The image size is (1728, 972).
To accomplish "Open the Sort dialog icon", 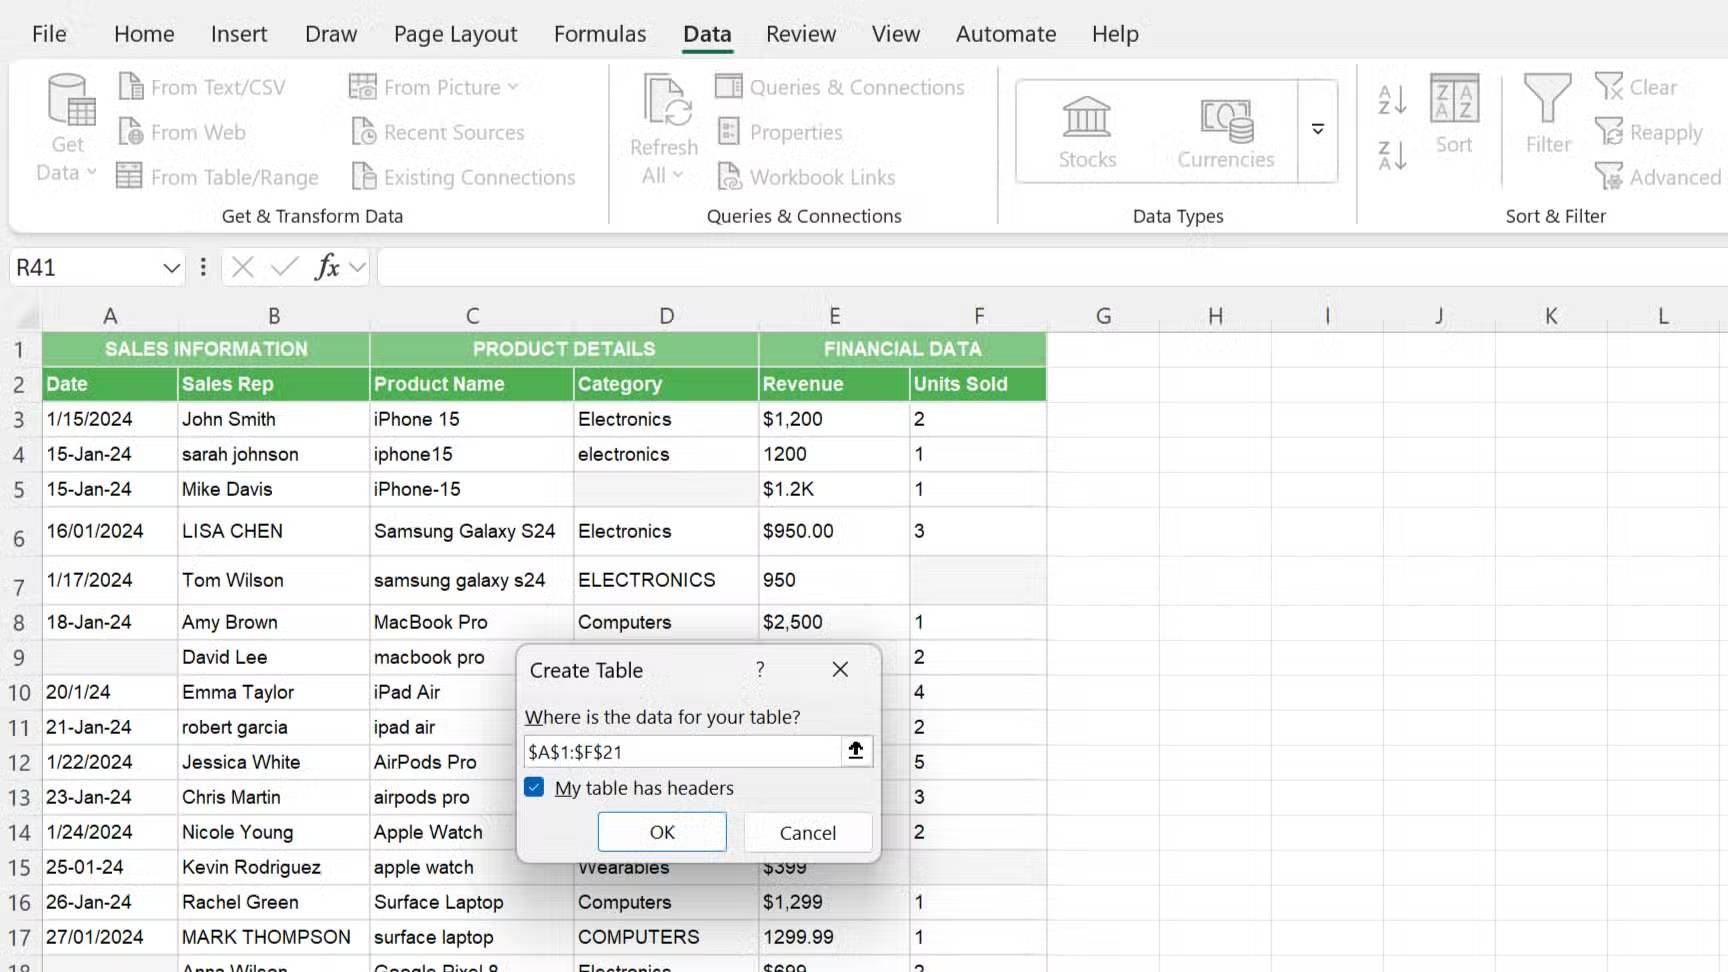I will pyautogui.click(x=1454, y=115).
